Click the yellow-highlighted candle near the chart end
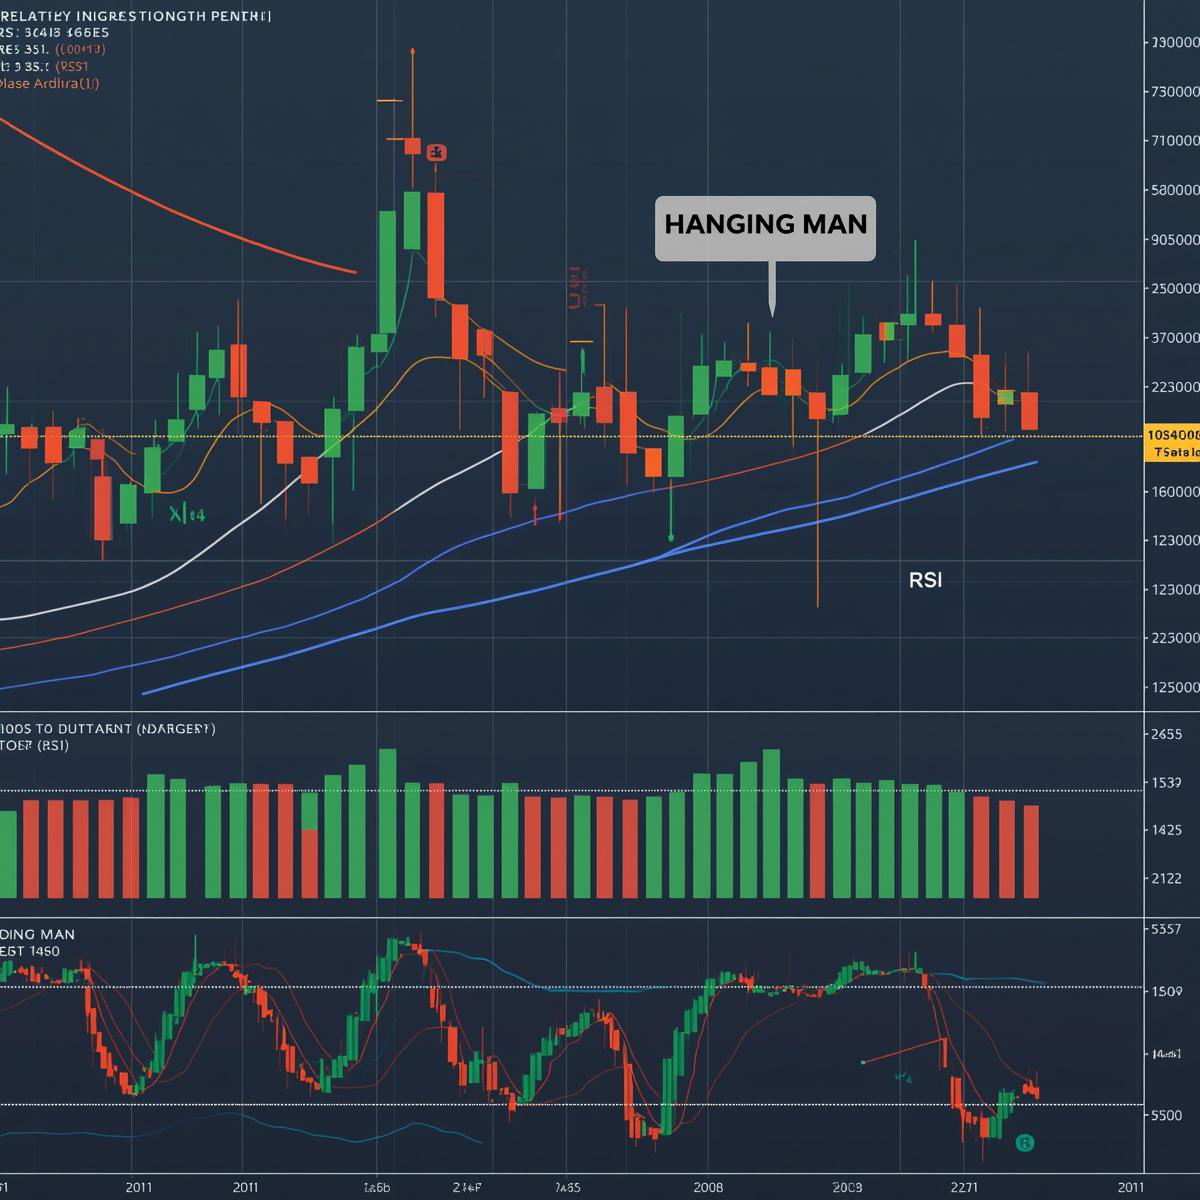The image size is (1200, 1200). point(1005,398)
